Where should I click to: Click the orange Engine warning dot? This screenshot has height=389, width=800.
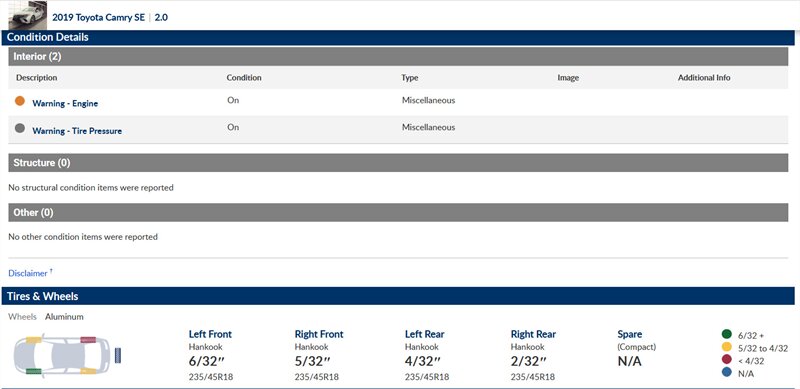click(20, 101)
